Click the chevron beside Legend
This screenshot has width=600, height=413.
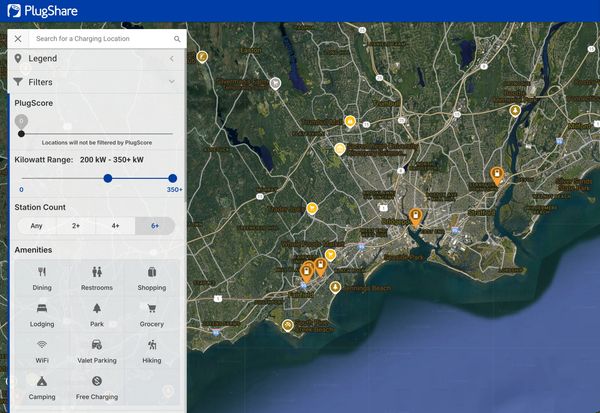pyautogui.click(x=171, y=59)
